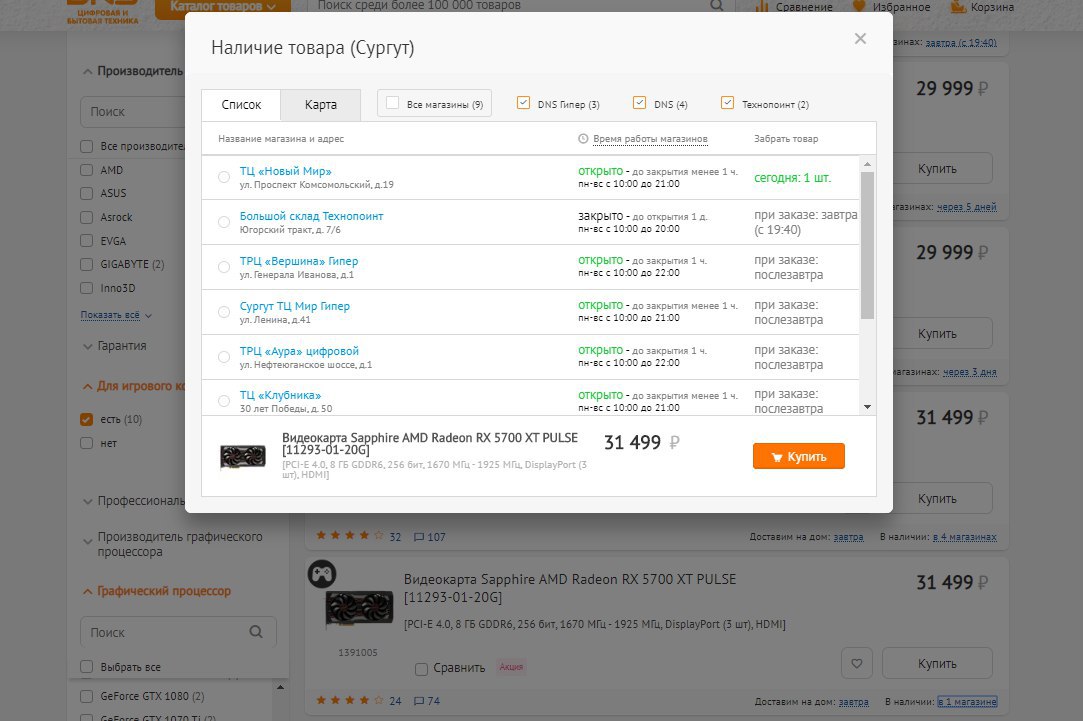Click the favorite heart button on product
Screen dimensions: 1083x721
(x=856, y=664)
